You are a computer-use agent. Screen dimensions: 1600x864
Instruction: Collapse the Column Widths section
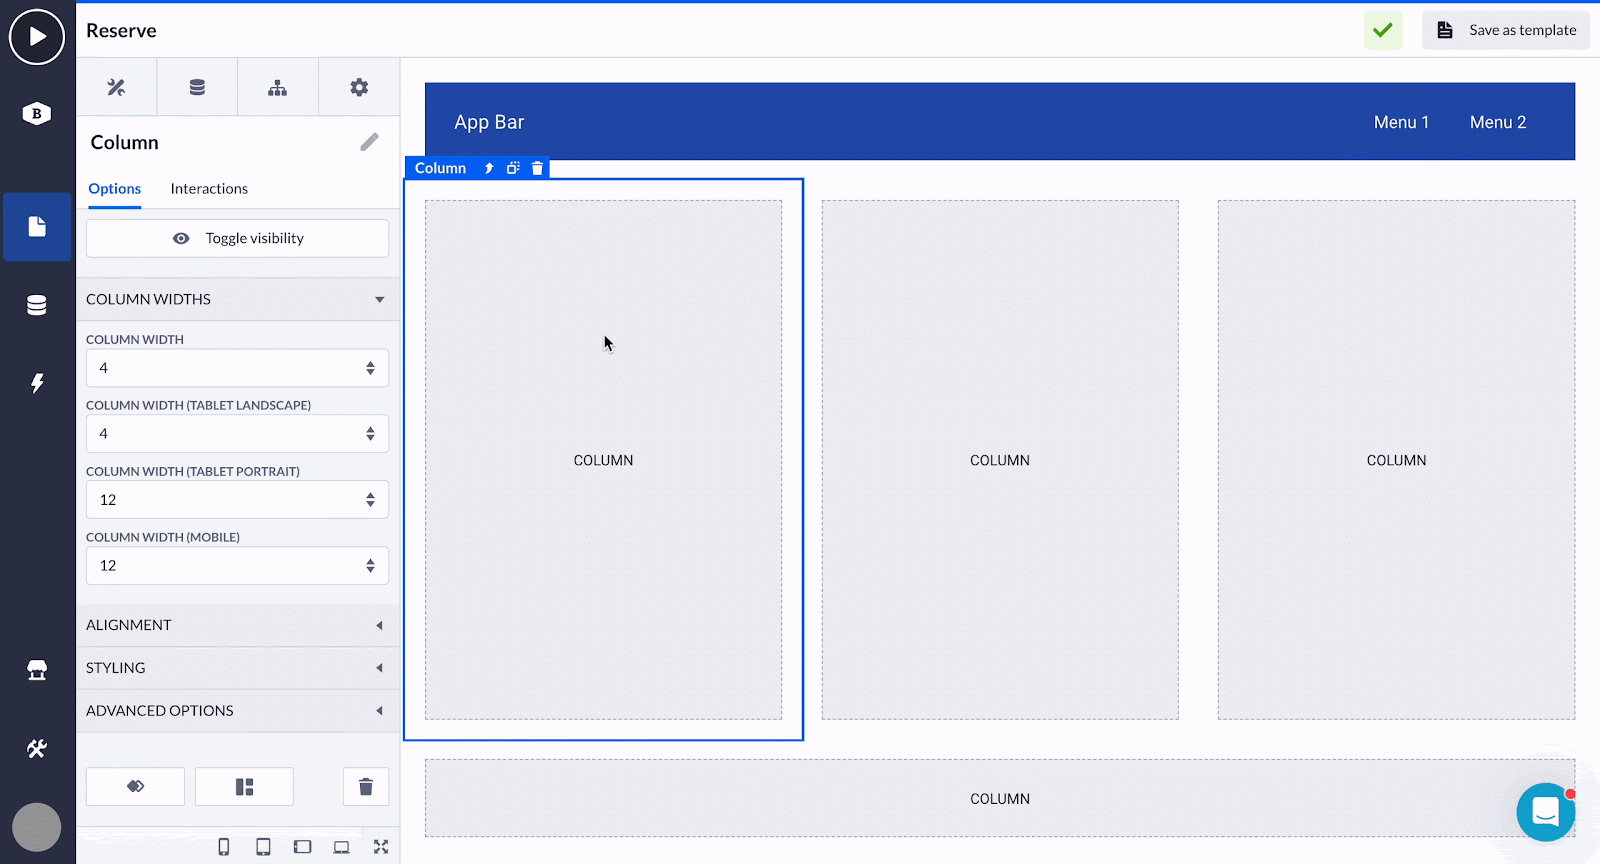(238, 299)
